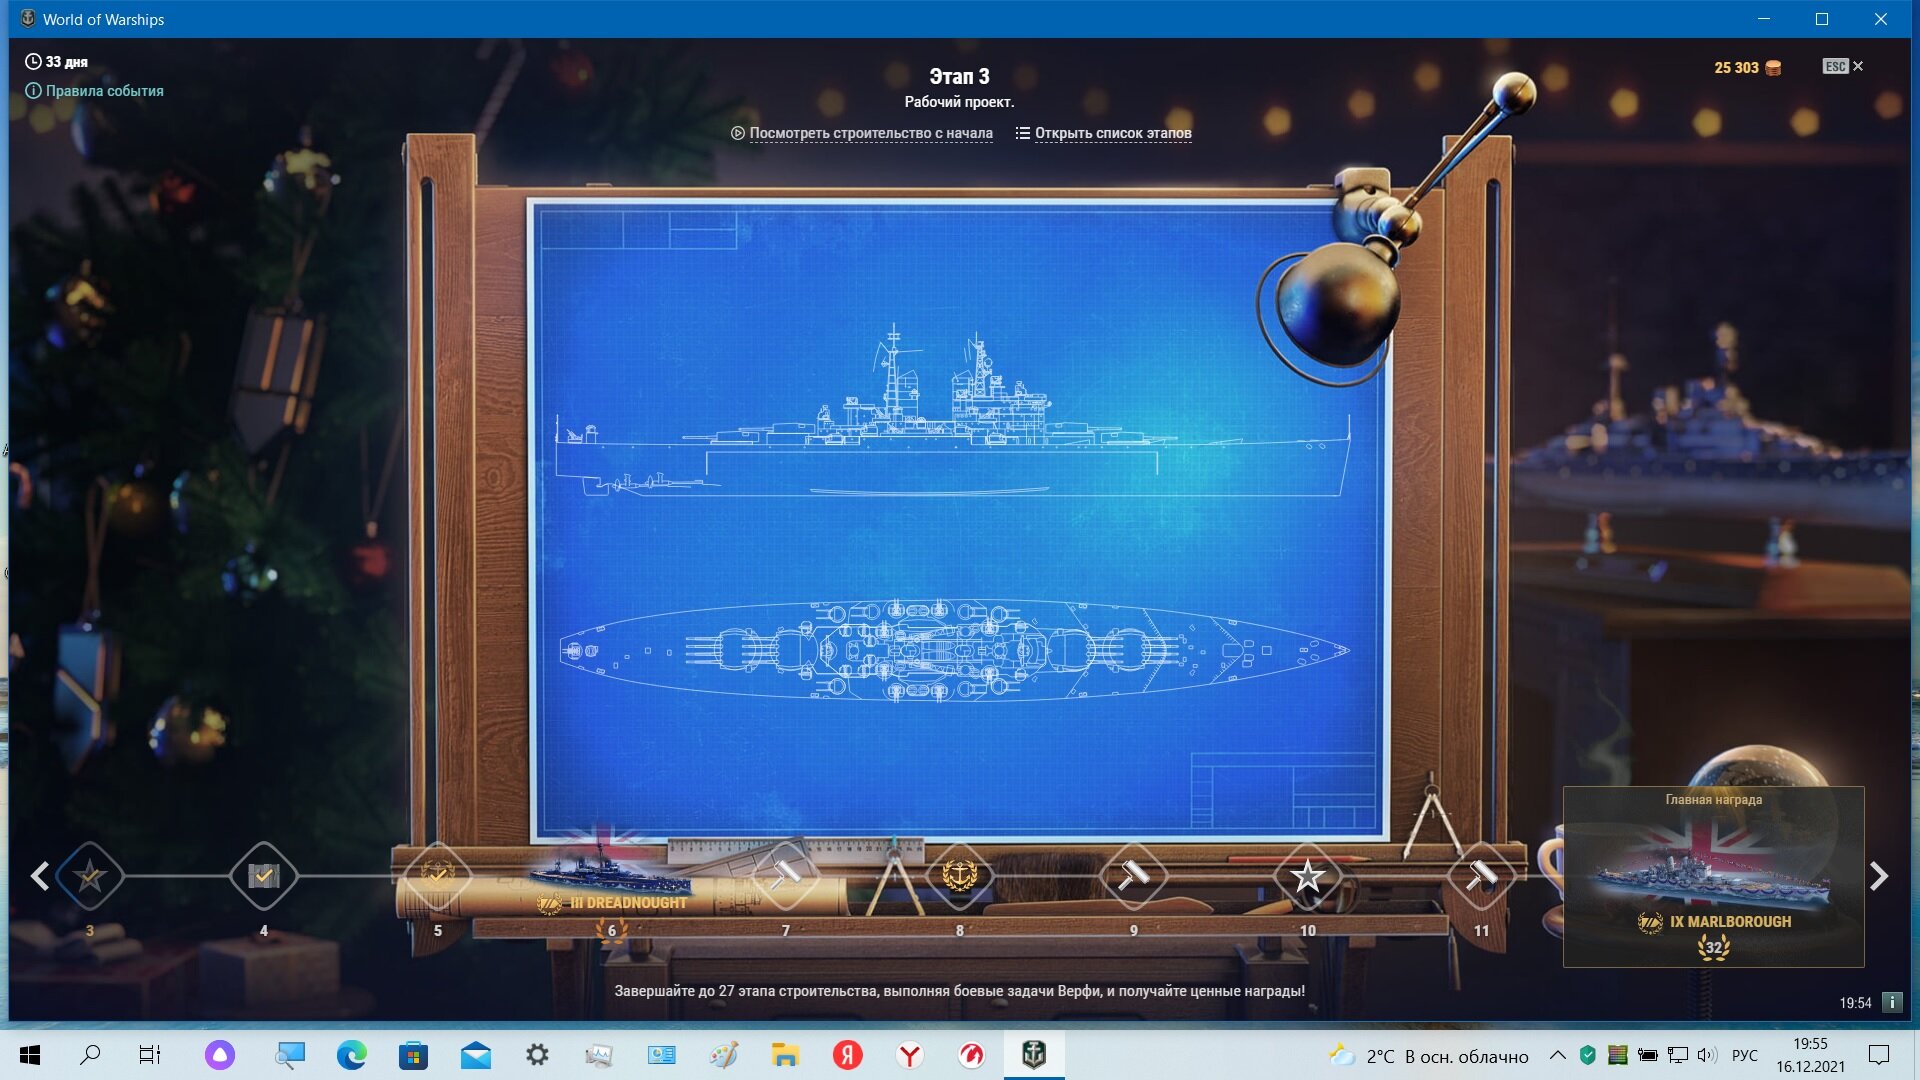Open weather widget 2°C in taskbar

[1428, 1056]
